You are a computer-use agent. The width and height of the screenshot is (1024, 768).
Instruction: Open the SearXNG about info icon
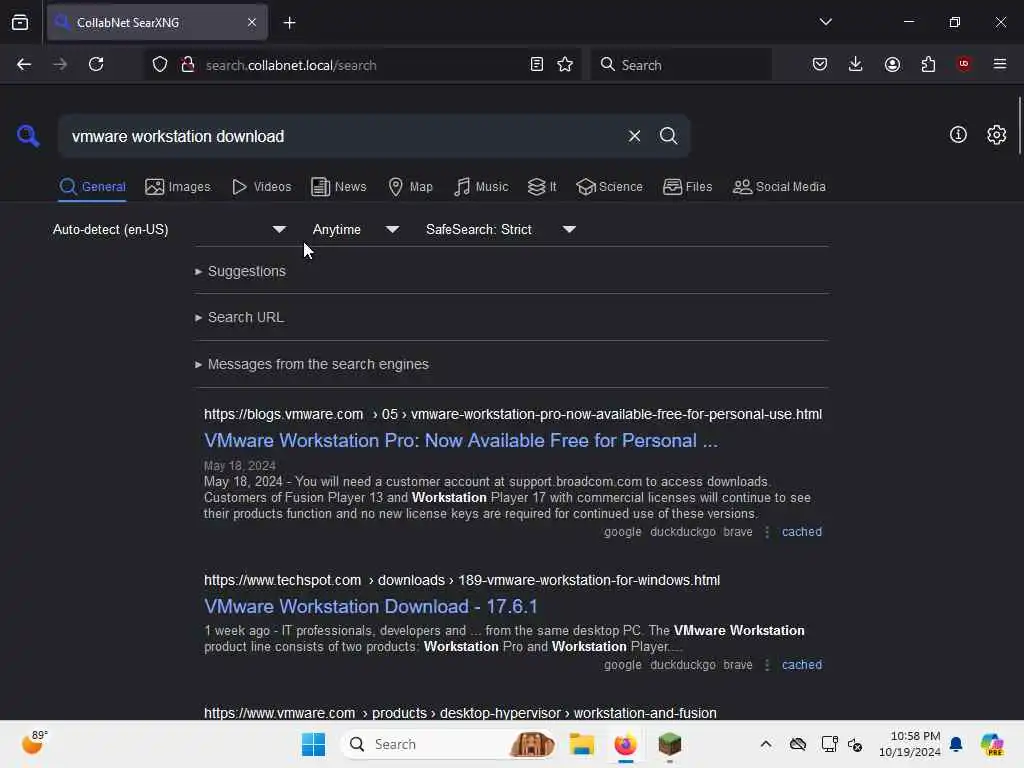(x=958, y=135)
